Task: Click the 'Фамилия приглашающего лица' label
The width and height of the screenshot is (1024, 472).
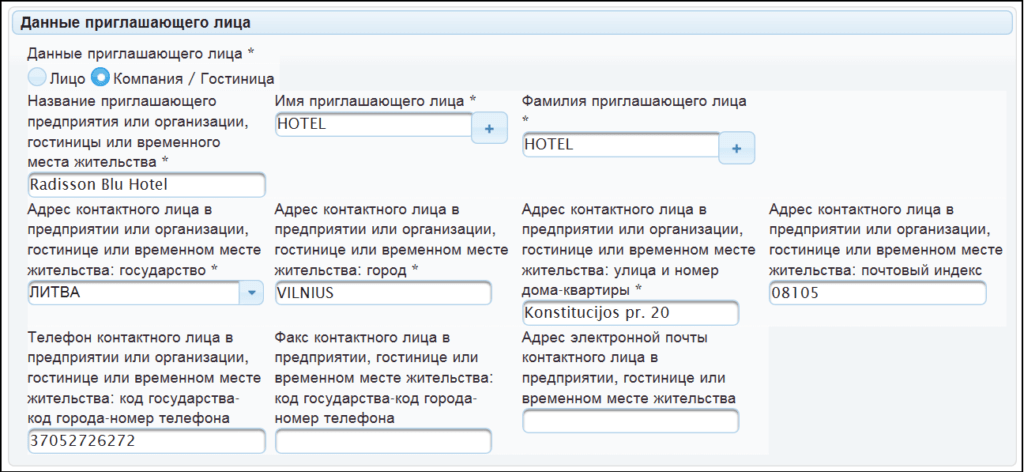Action: 635,101
